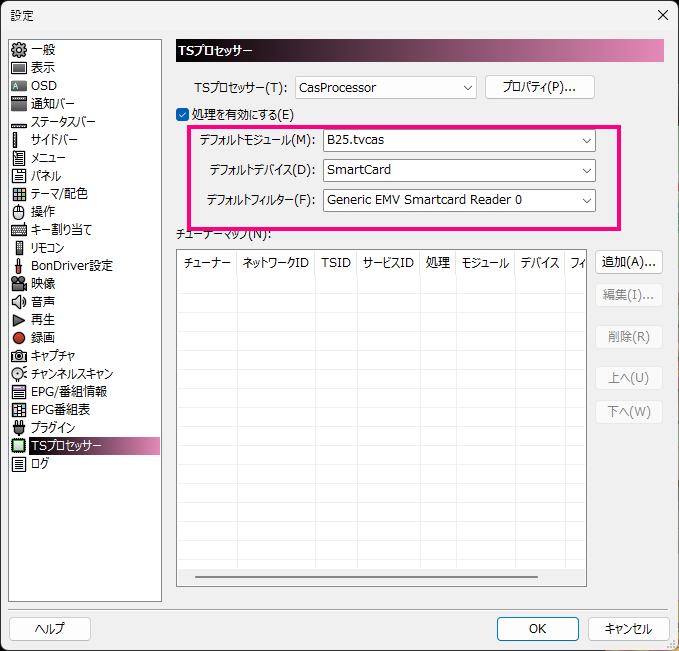Select 録画 settings page

(43, 338)
